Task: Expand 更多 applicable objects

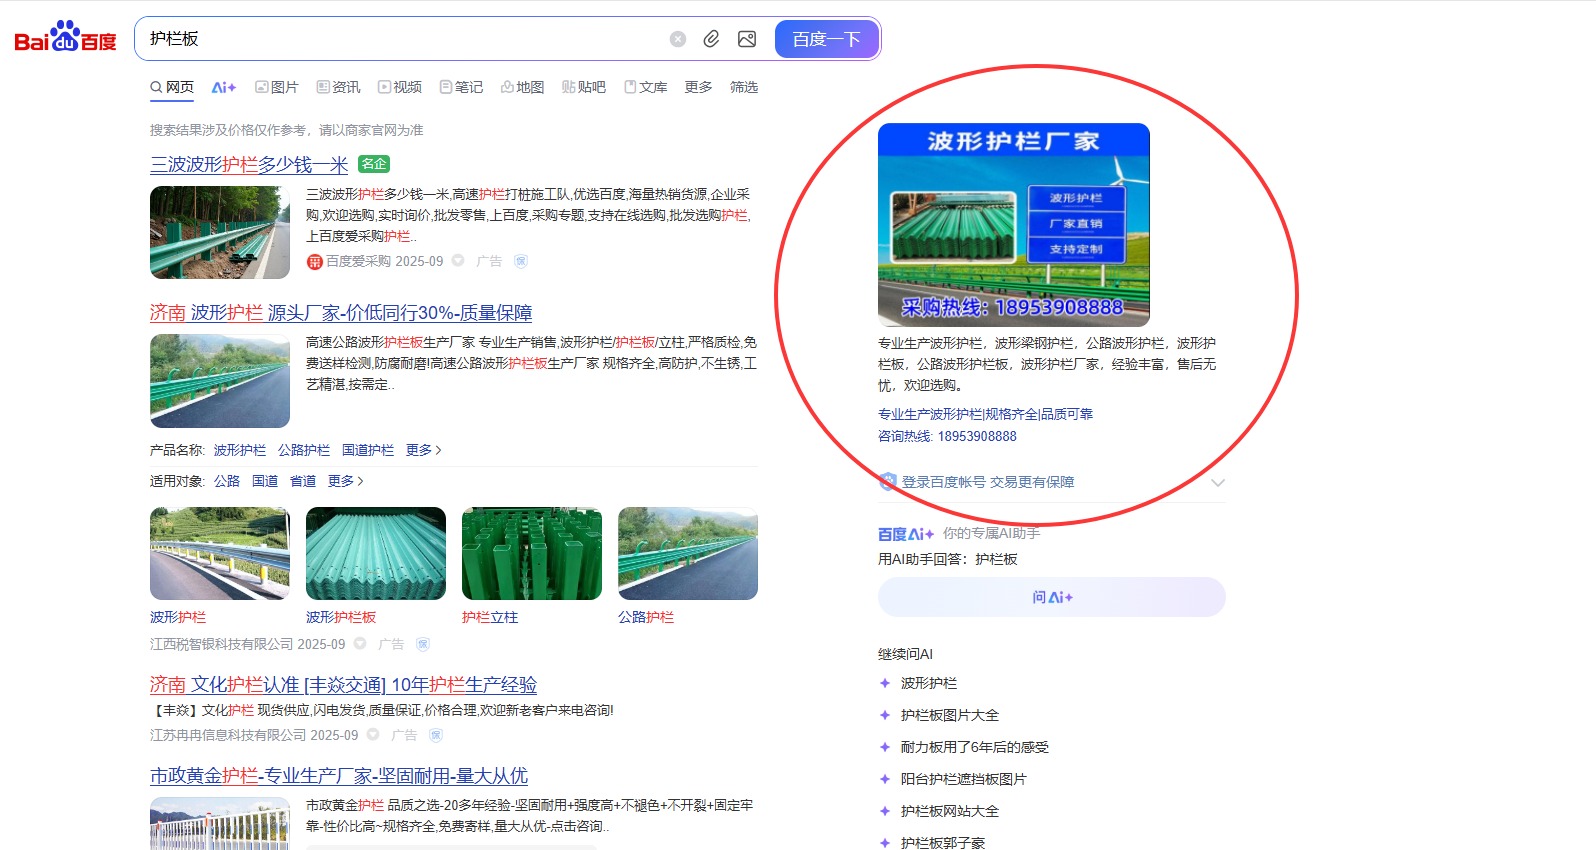Action: 345,481
